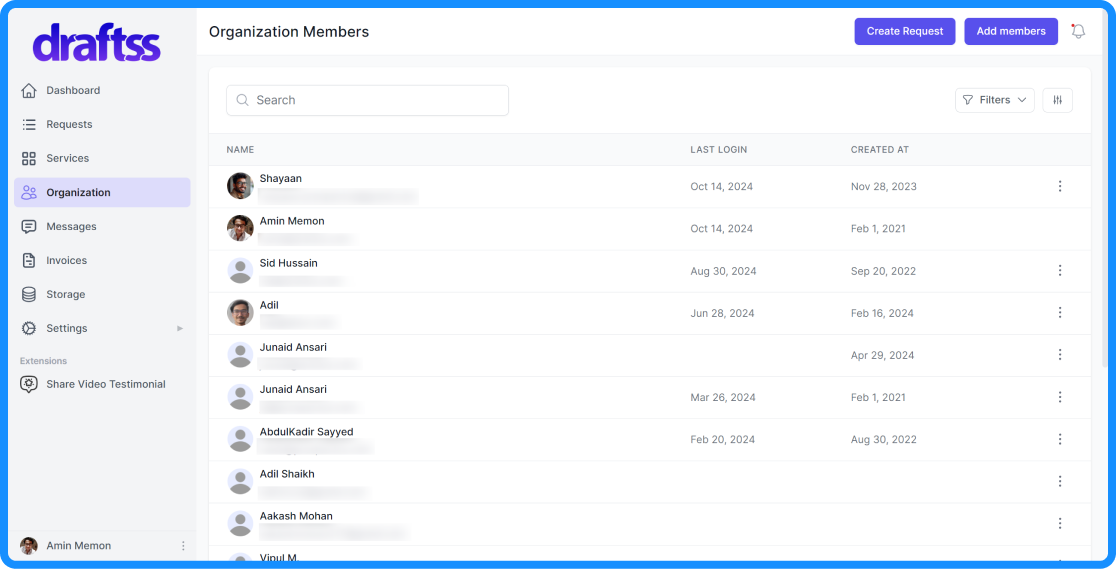Screen dimensions: 1116x569
Task: Click the Storage cylinder icon
Action: click(x=29, y=295)
